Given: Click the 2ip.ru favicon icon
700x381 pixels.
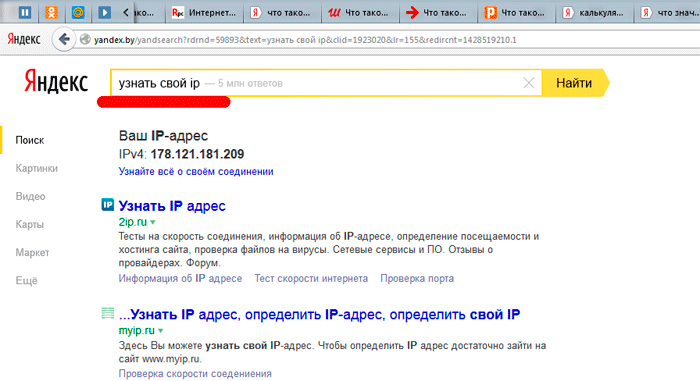Looking at the screenshot, I should [108, 205].
